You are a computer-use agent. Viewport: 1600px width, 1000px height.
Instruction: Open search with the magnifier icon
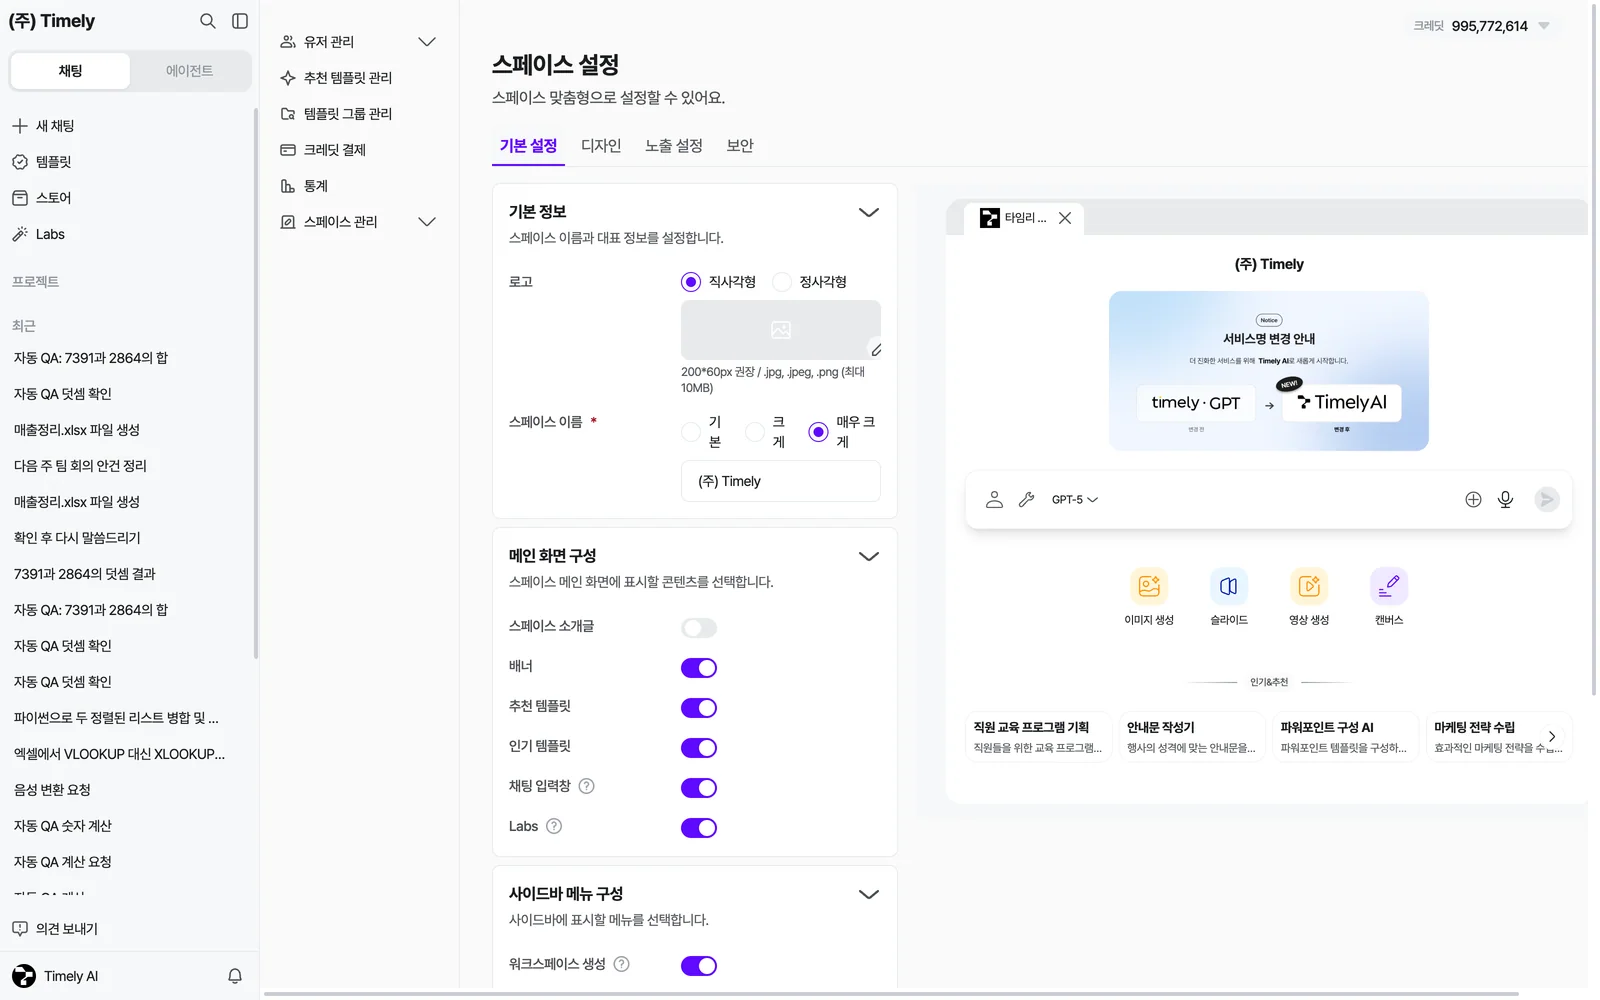[207, 21]
